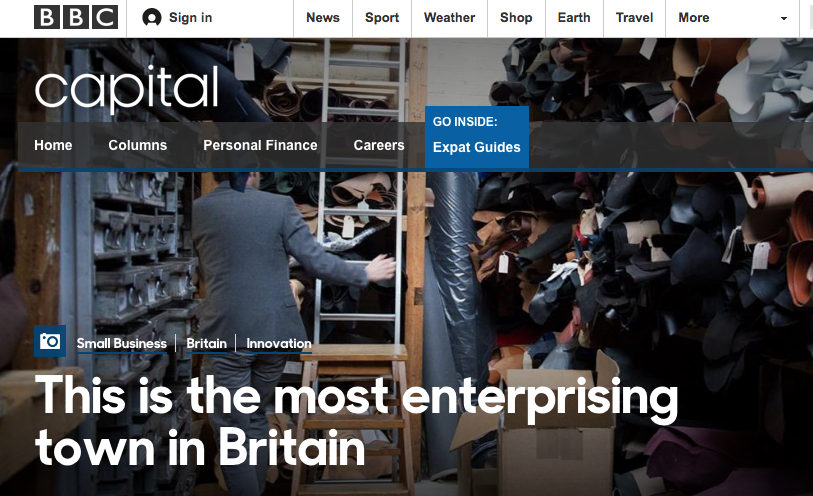Open the More menu item
The height and width of the screenshot is (496, 813).
coord(693,18)
